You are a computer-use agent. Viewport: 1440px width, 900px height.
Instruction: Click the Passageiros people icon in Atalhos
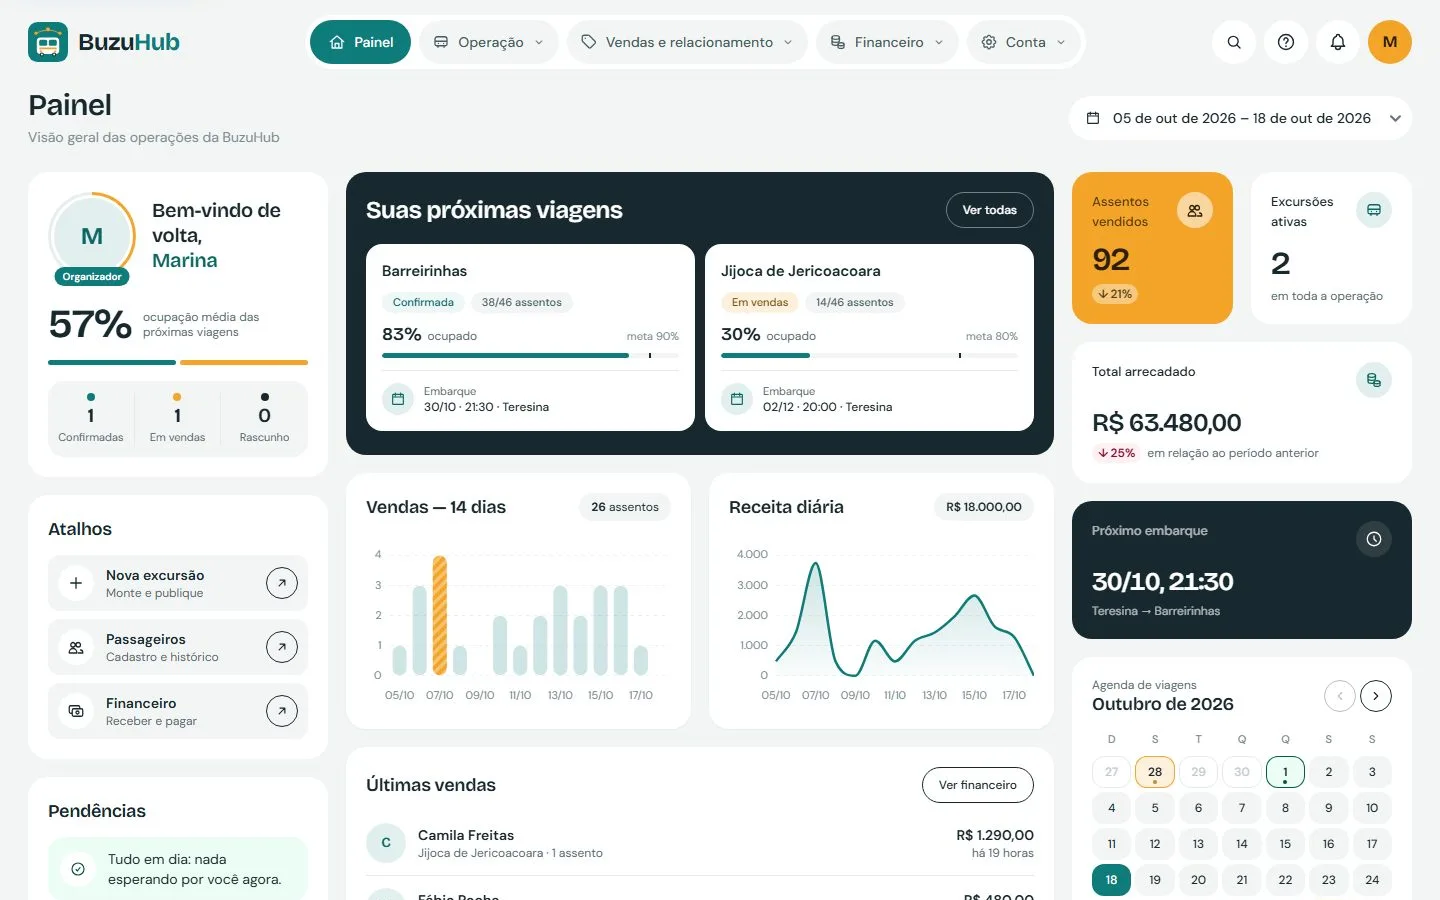(76, 647)
